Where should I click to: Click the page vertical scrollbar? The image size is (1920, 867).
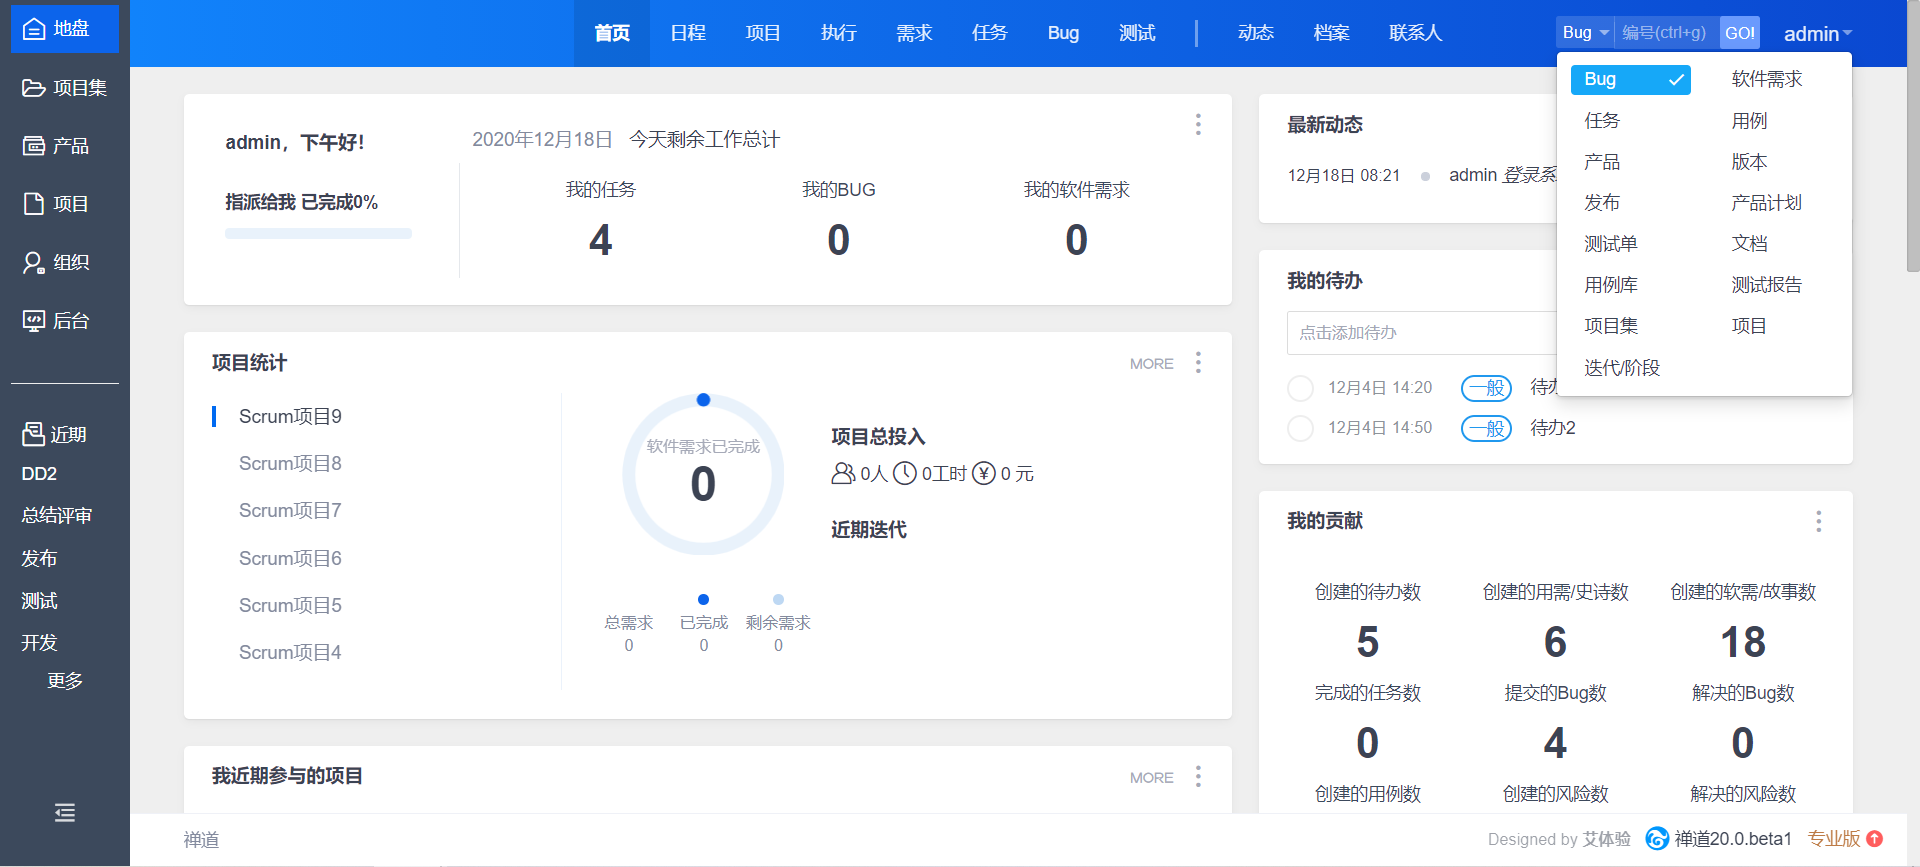(1912, 135)
